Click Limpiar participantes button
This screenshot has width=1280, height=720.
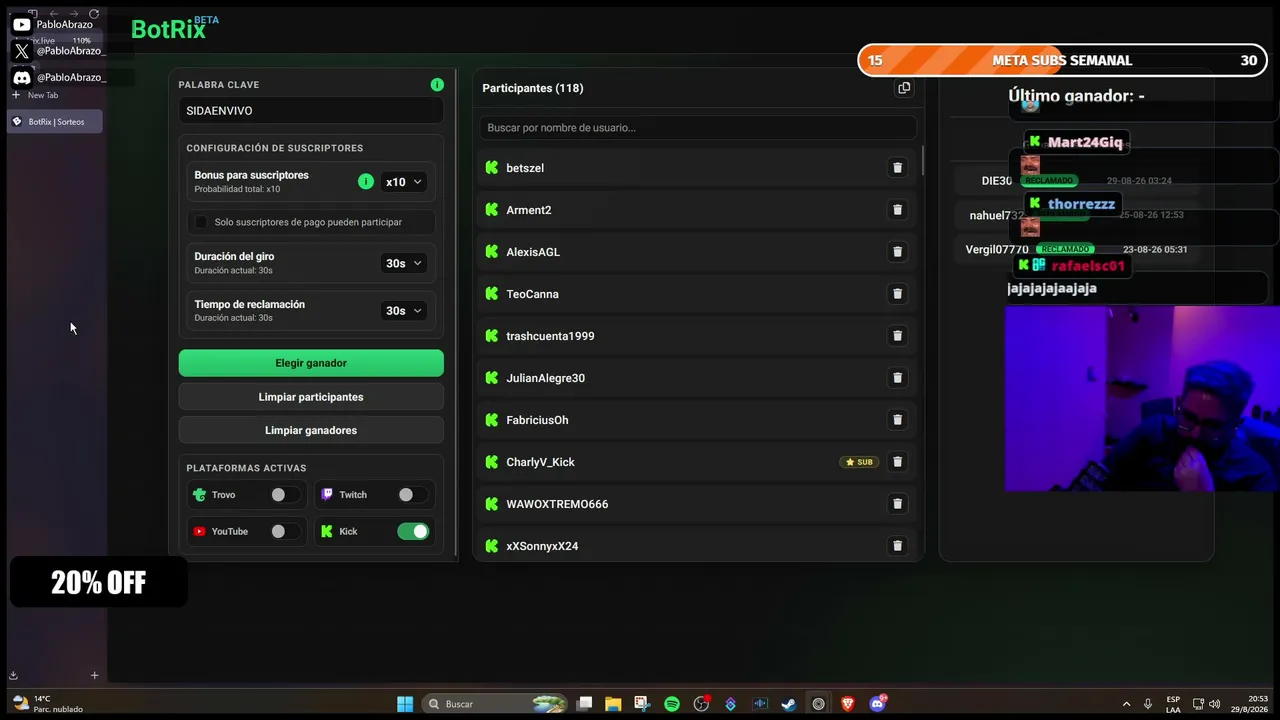pos(311,397)
